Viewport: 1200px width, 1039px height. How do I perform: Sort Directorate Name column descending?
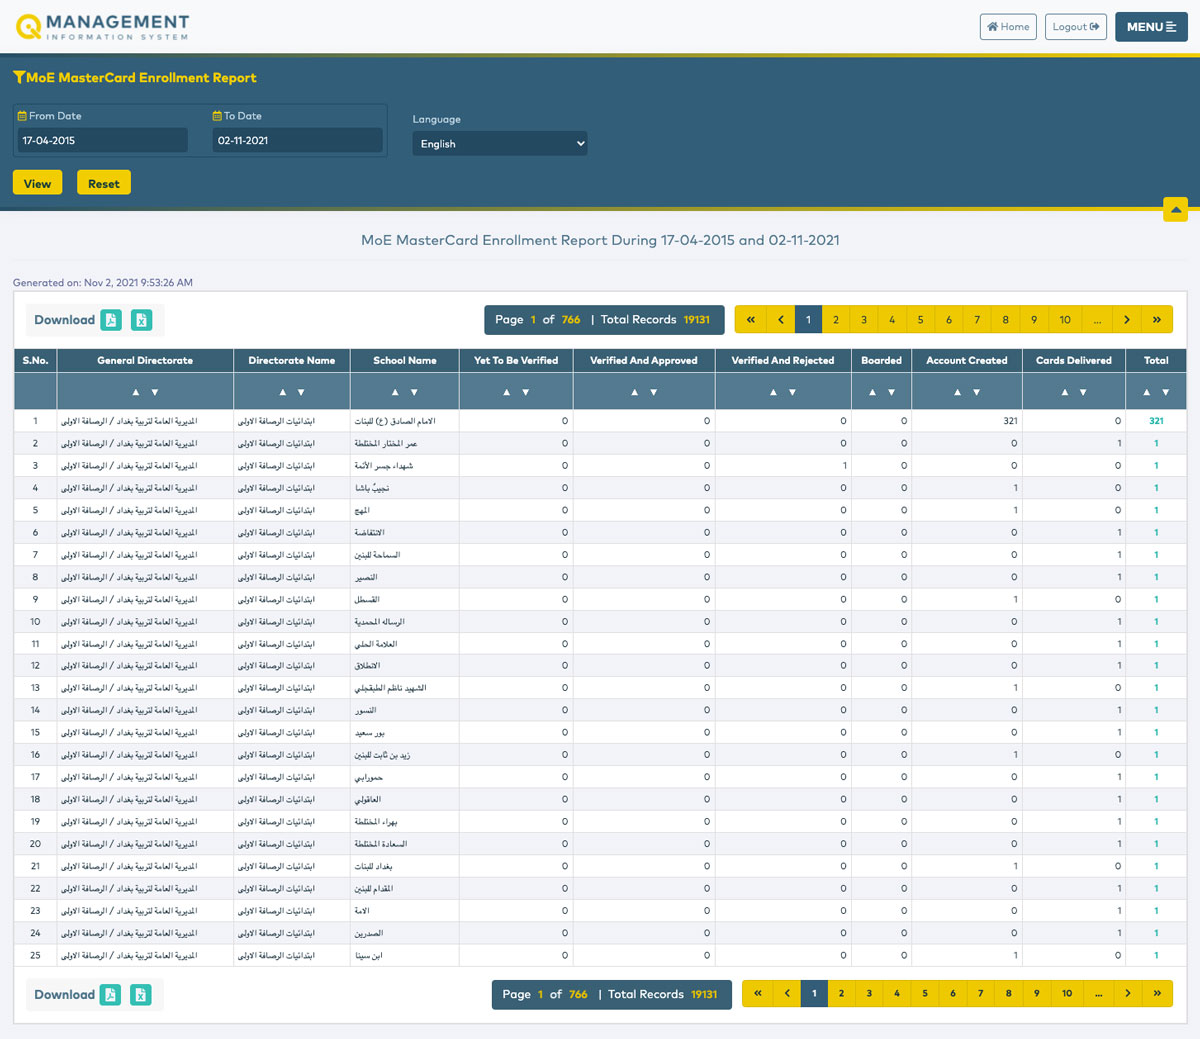pos(301,392)
